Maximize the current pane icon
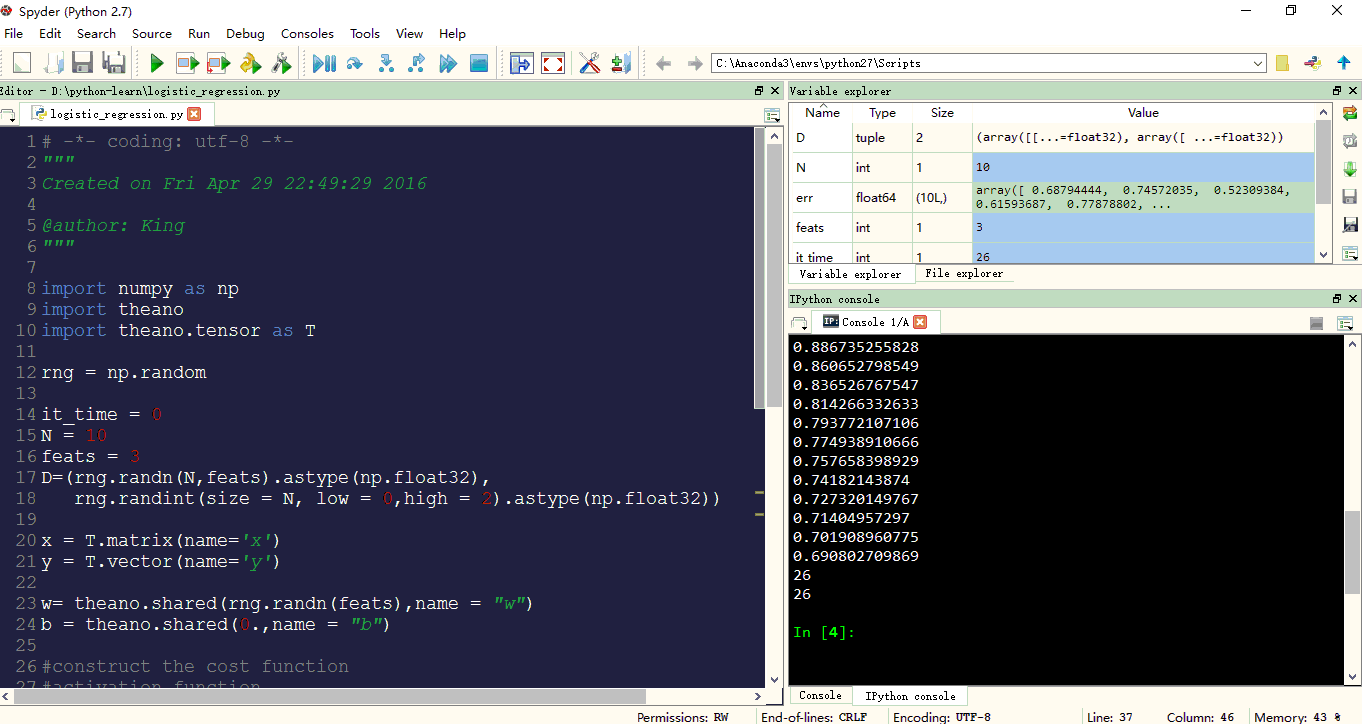This screenshot has width=1362, height=724. pos(522,64)
